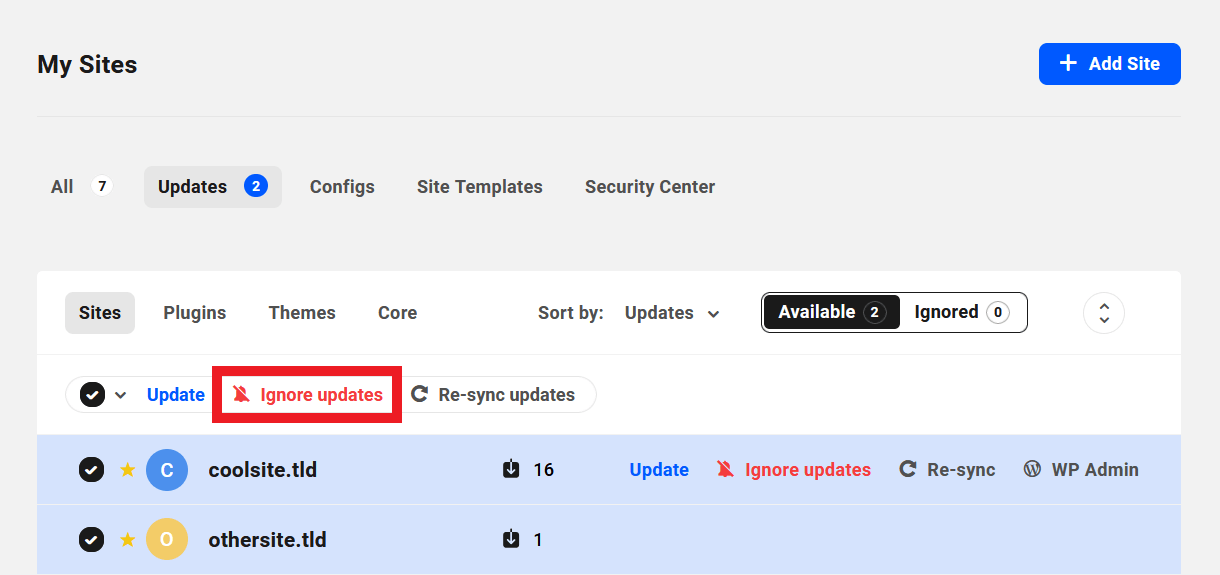Click the coolsite.tld blue C avatar
Image resolution: width=1220 pixels, height=575 pixels.
[167, 470]
